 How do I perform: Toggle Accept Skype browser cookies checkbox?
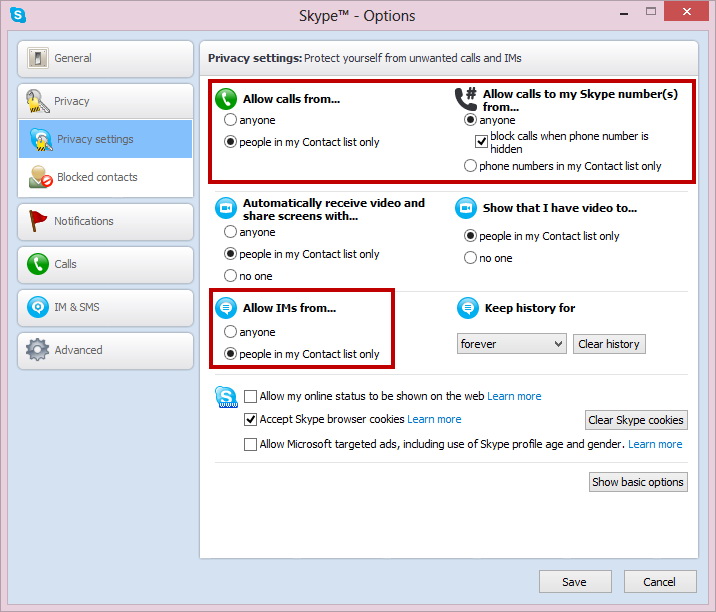tap(250, 419)
